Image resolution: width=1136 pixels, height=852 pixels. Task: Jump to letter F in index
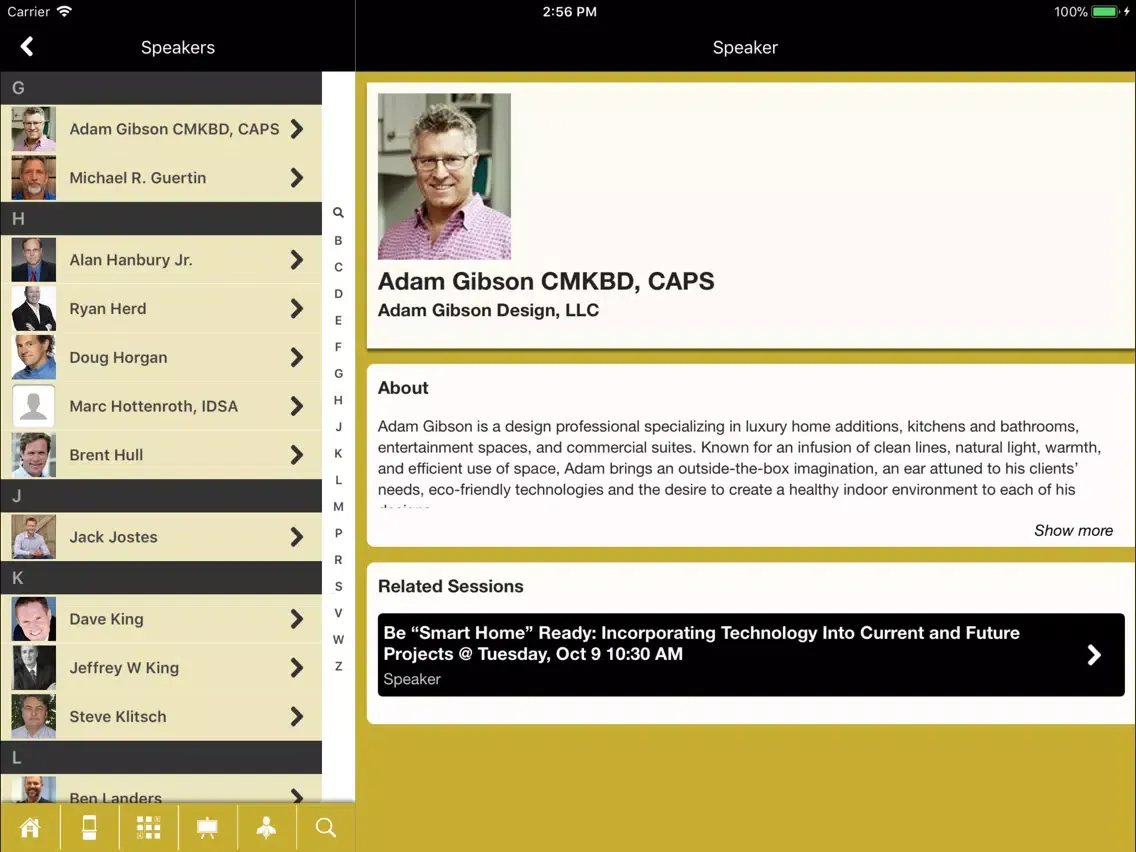click(x=338, y=347)
